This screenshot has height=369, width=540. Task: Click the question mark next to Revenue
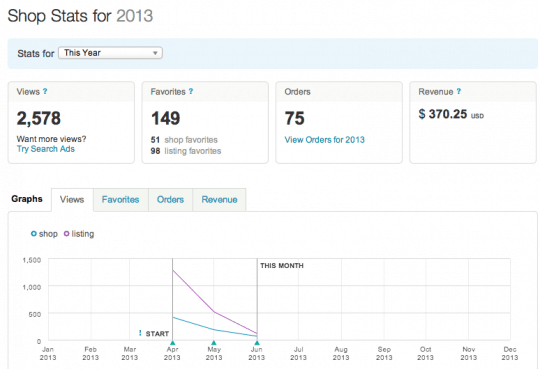coord(459,91)
